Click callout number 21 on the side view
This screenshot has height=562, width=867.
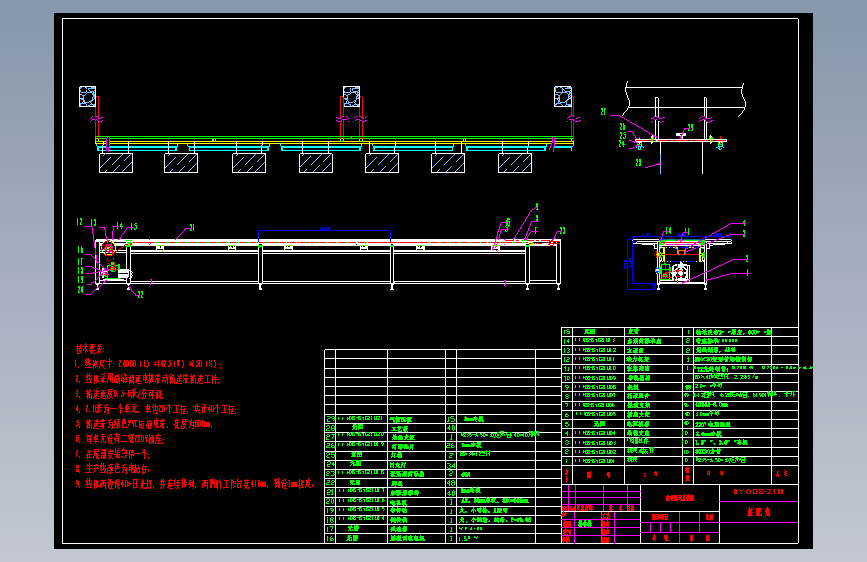tap(192, 227)
